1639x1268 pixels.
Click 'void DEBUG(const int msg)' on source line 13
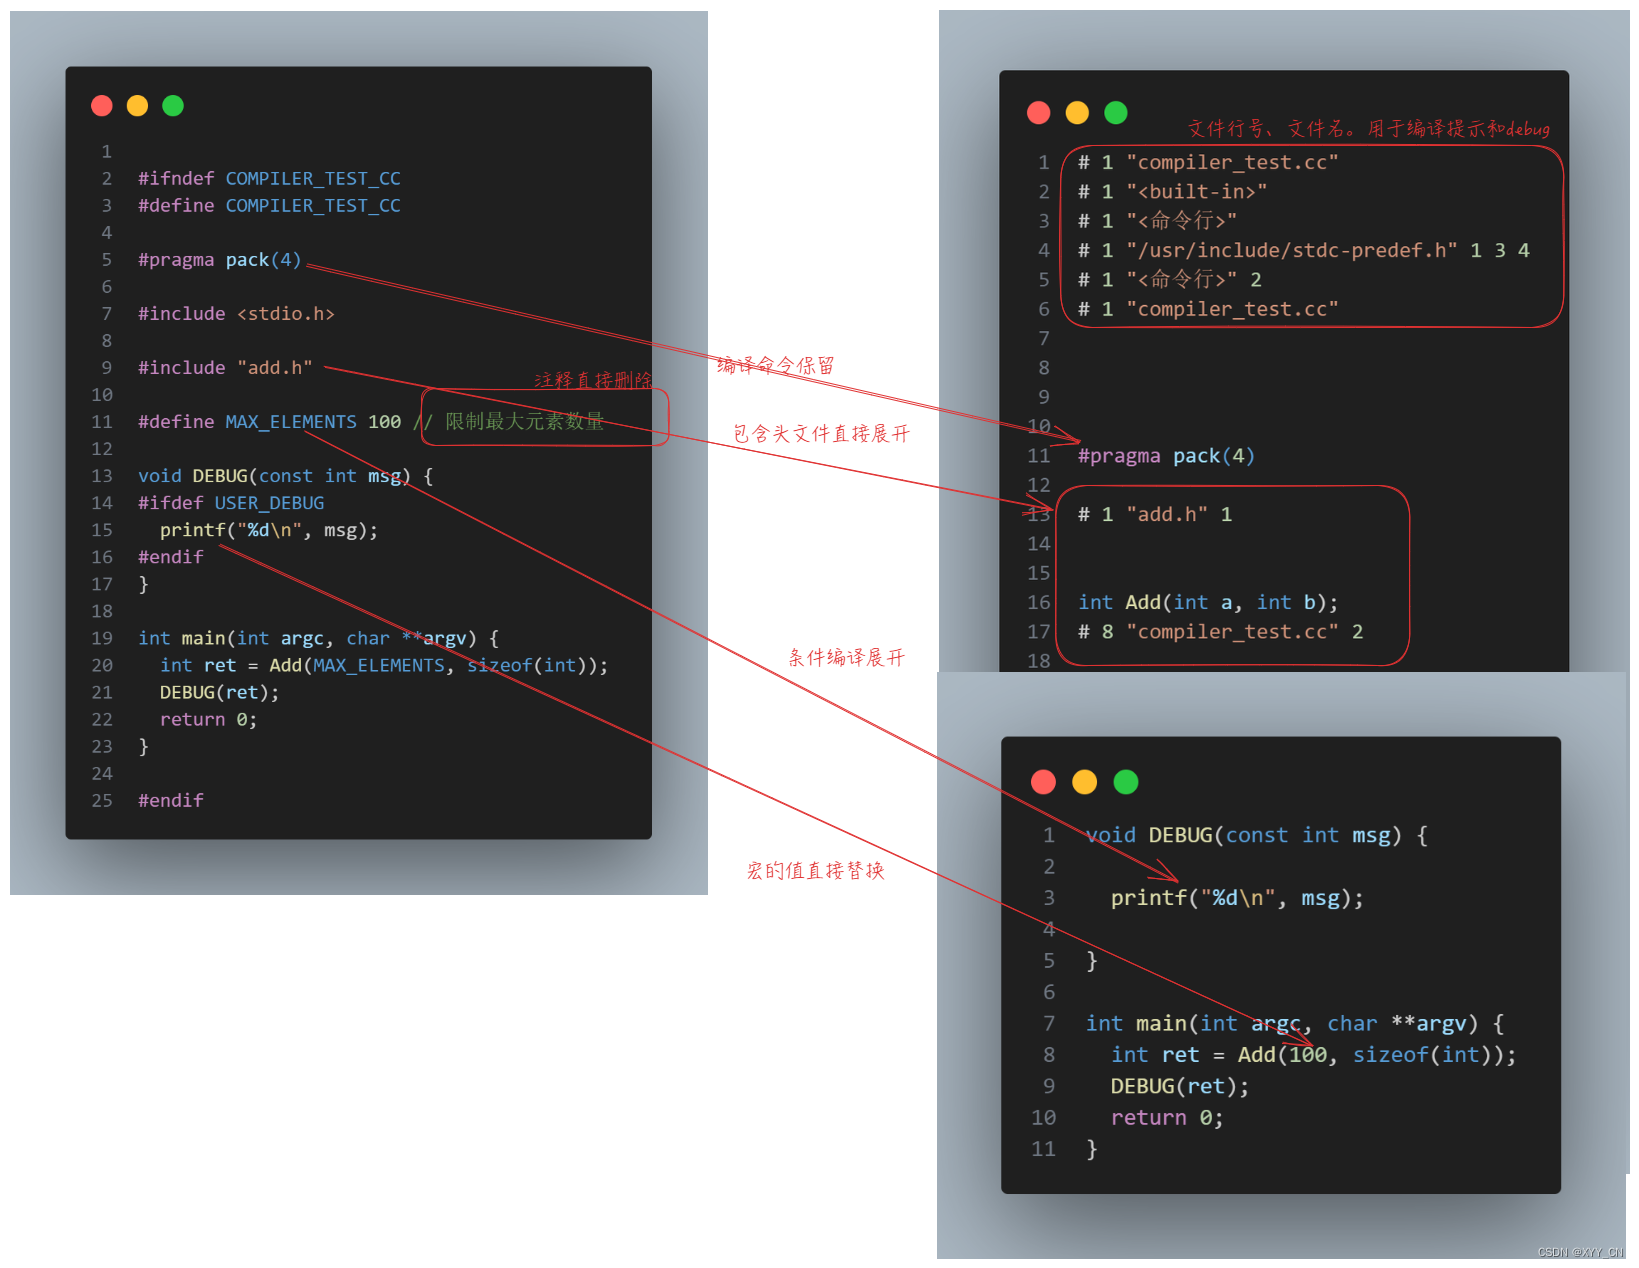(x=274, y=476)
